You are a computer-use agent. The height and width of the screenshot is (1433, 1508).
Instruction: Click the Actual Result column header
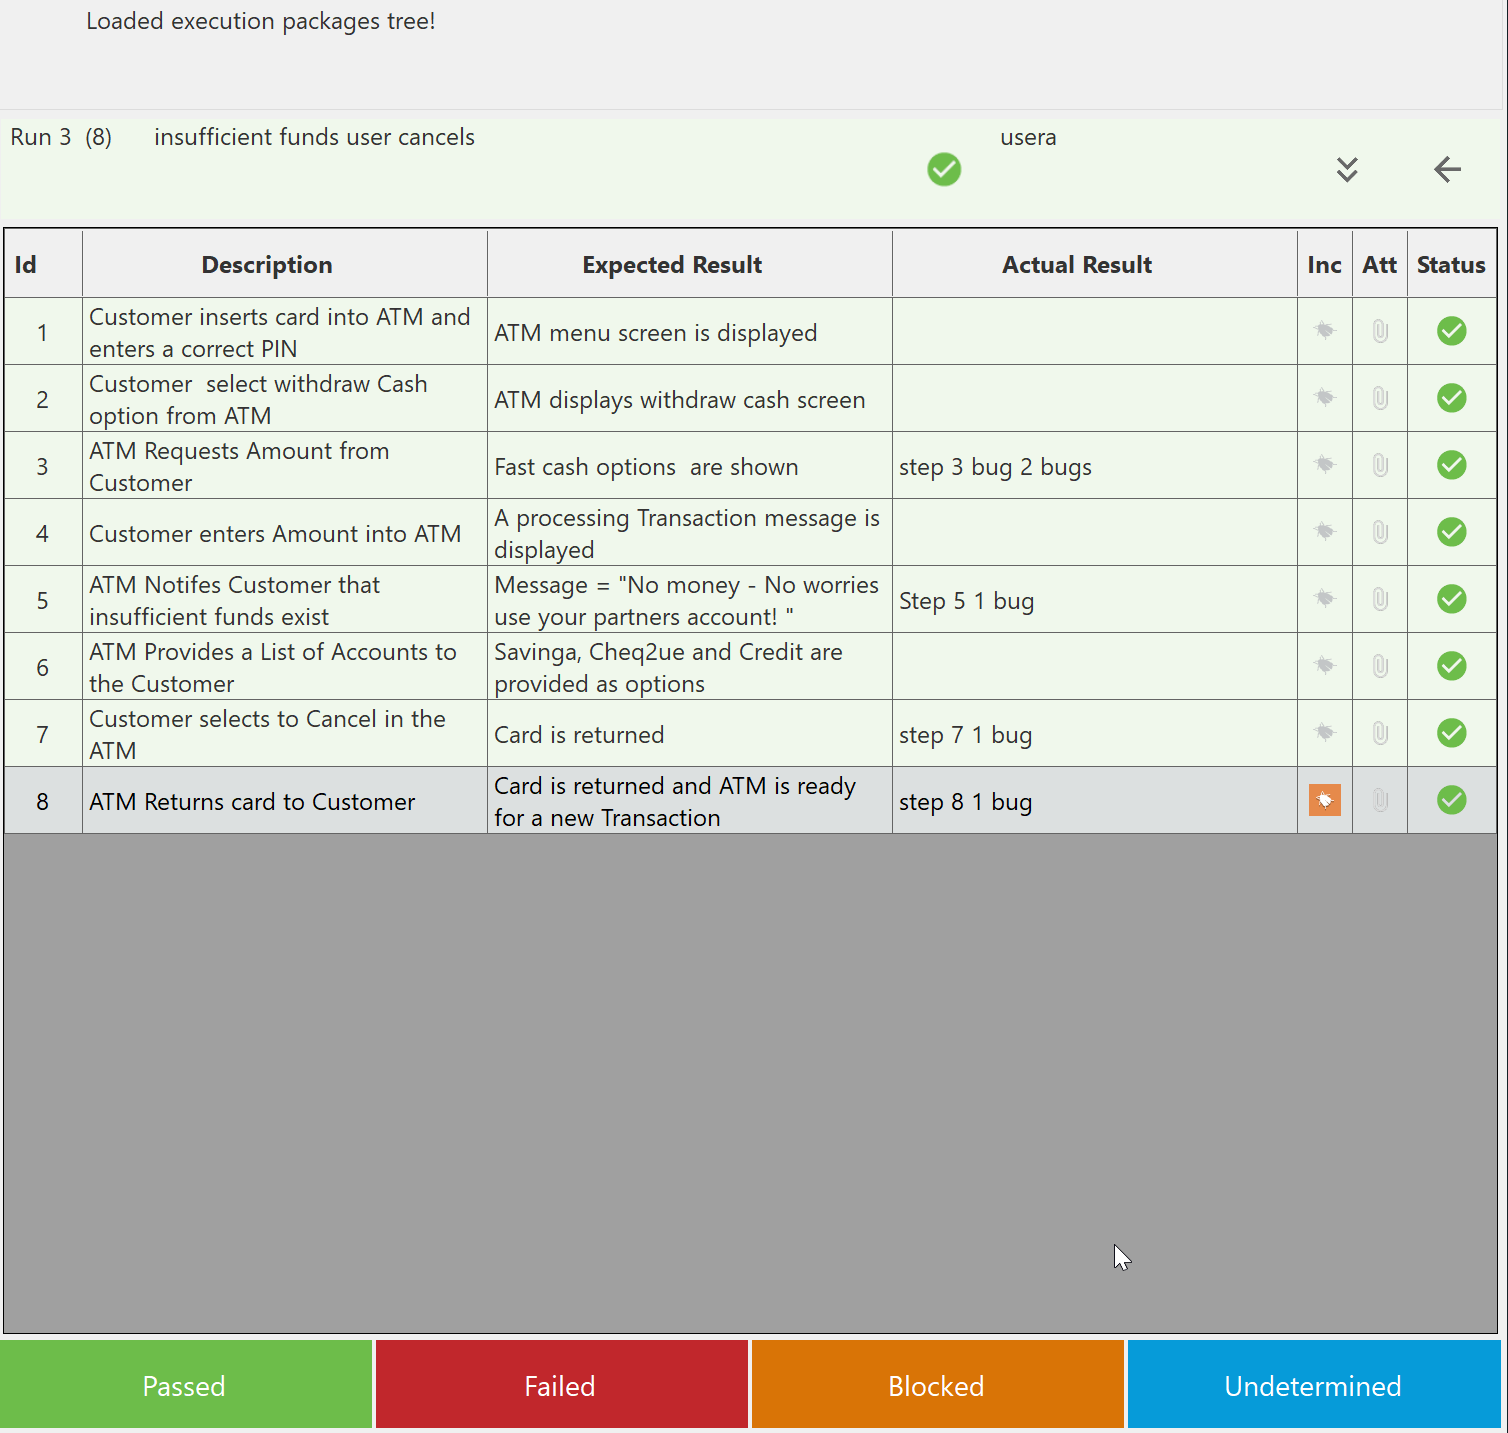point(1077,265)
